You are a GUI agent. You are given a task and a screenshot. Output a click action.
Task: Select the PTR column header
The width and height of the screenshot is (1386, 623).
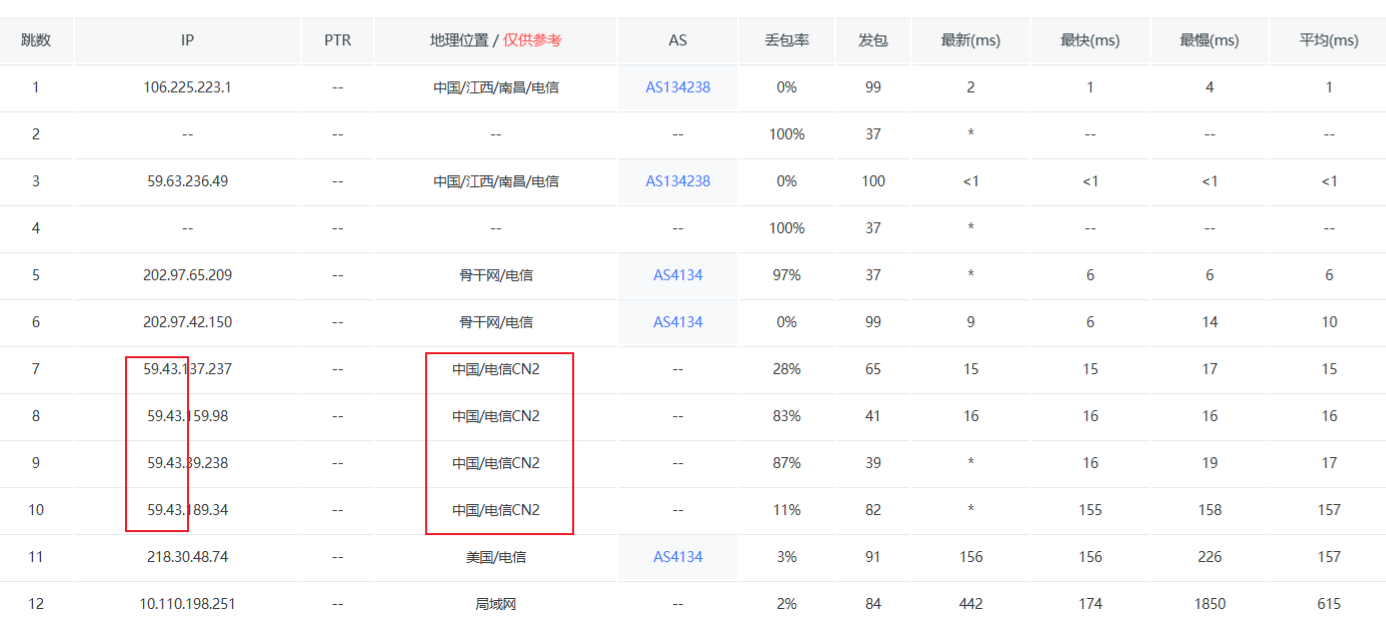click(x=338, y=40)
